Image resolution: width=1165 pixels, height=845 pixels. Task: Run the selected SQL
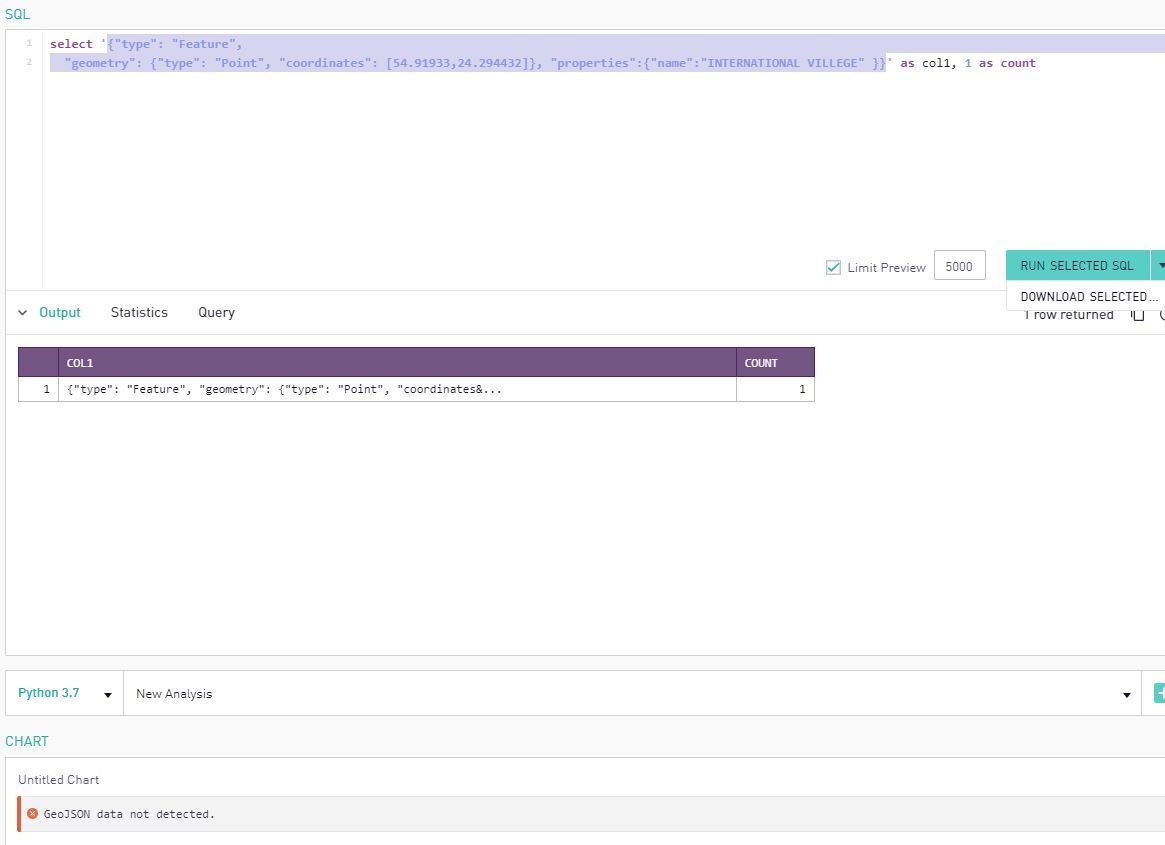click(1077, 265)
